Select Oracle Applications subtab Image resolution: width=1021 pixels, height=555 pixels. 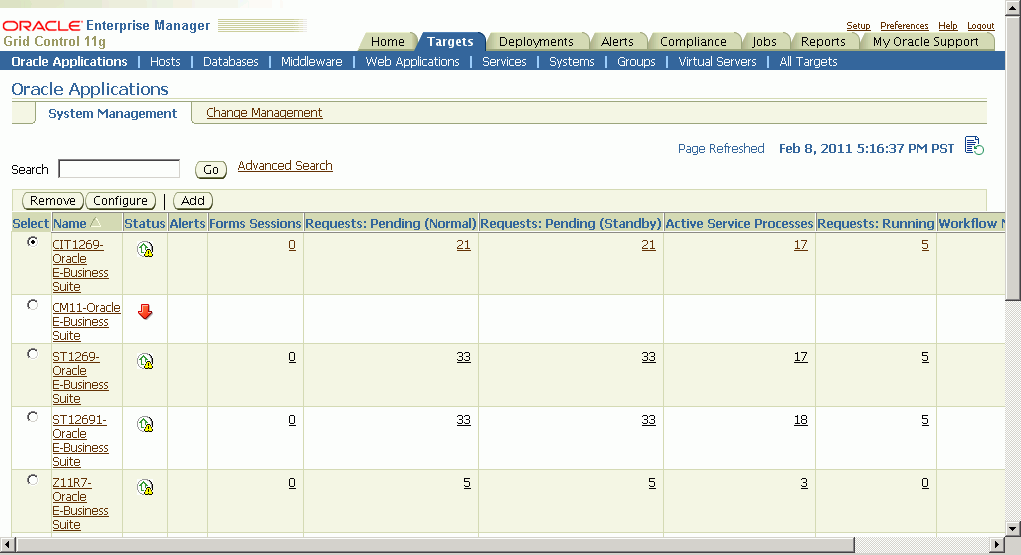pos(69,61)
